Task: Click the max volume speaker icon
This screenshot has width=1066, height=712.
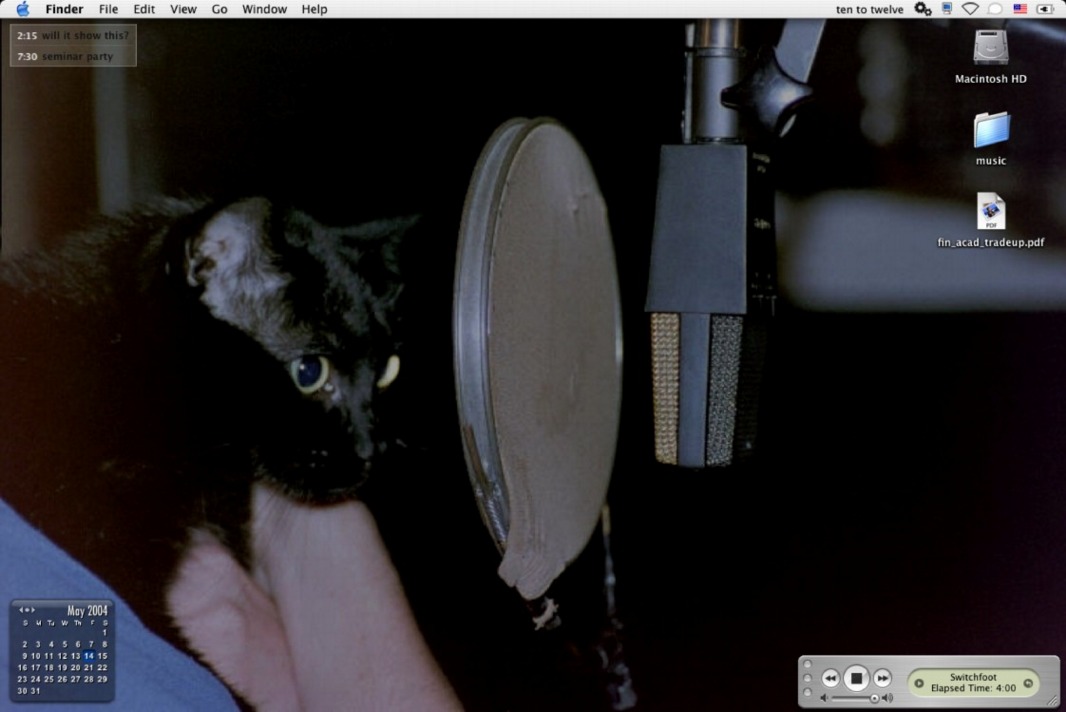Action: (887, 698)
